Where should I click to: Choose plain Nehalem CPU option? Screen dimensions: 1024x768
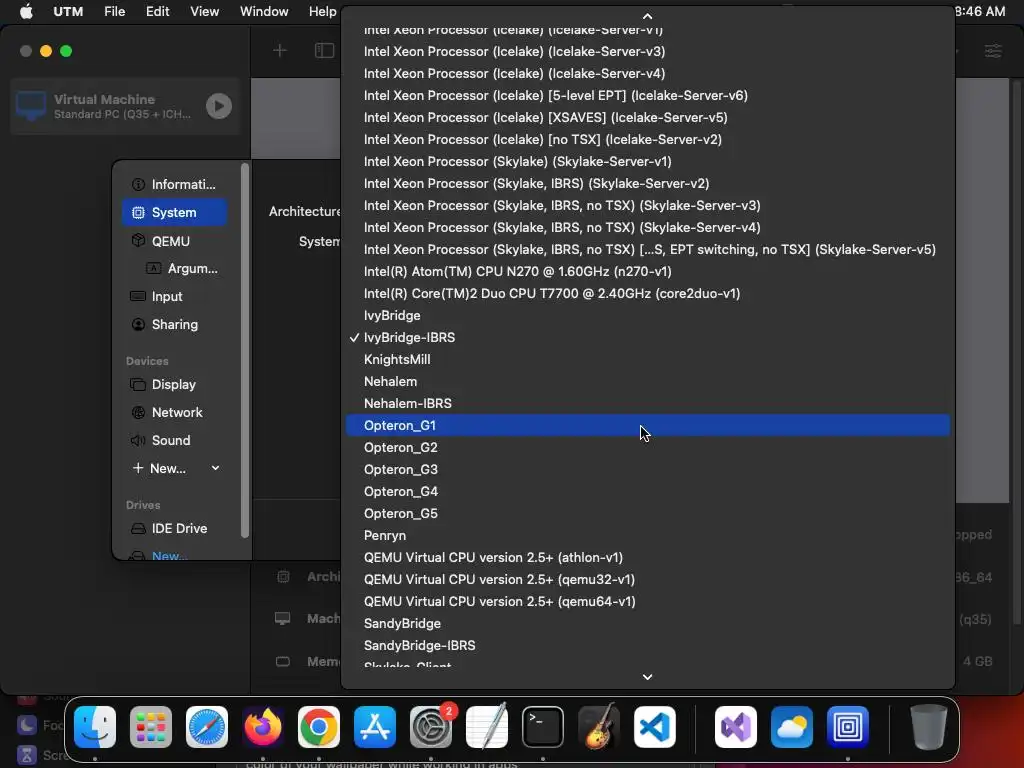(647, 381)
